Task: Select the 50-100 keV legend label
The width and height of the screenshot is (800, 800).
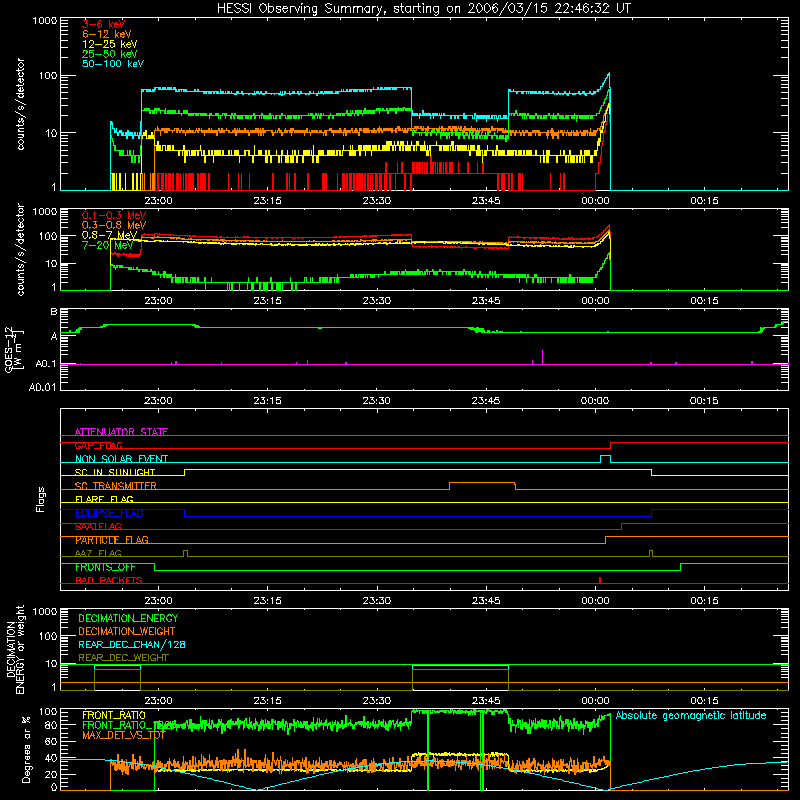Action: point(113,64)
